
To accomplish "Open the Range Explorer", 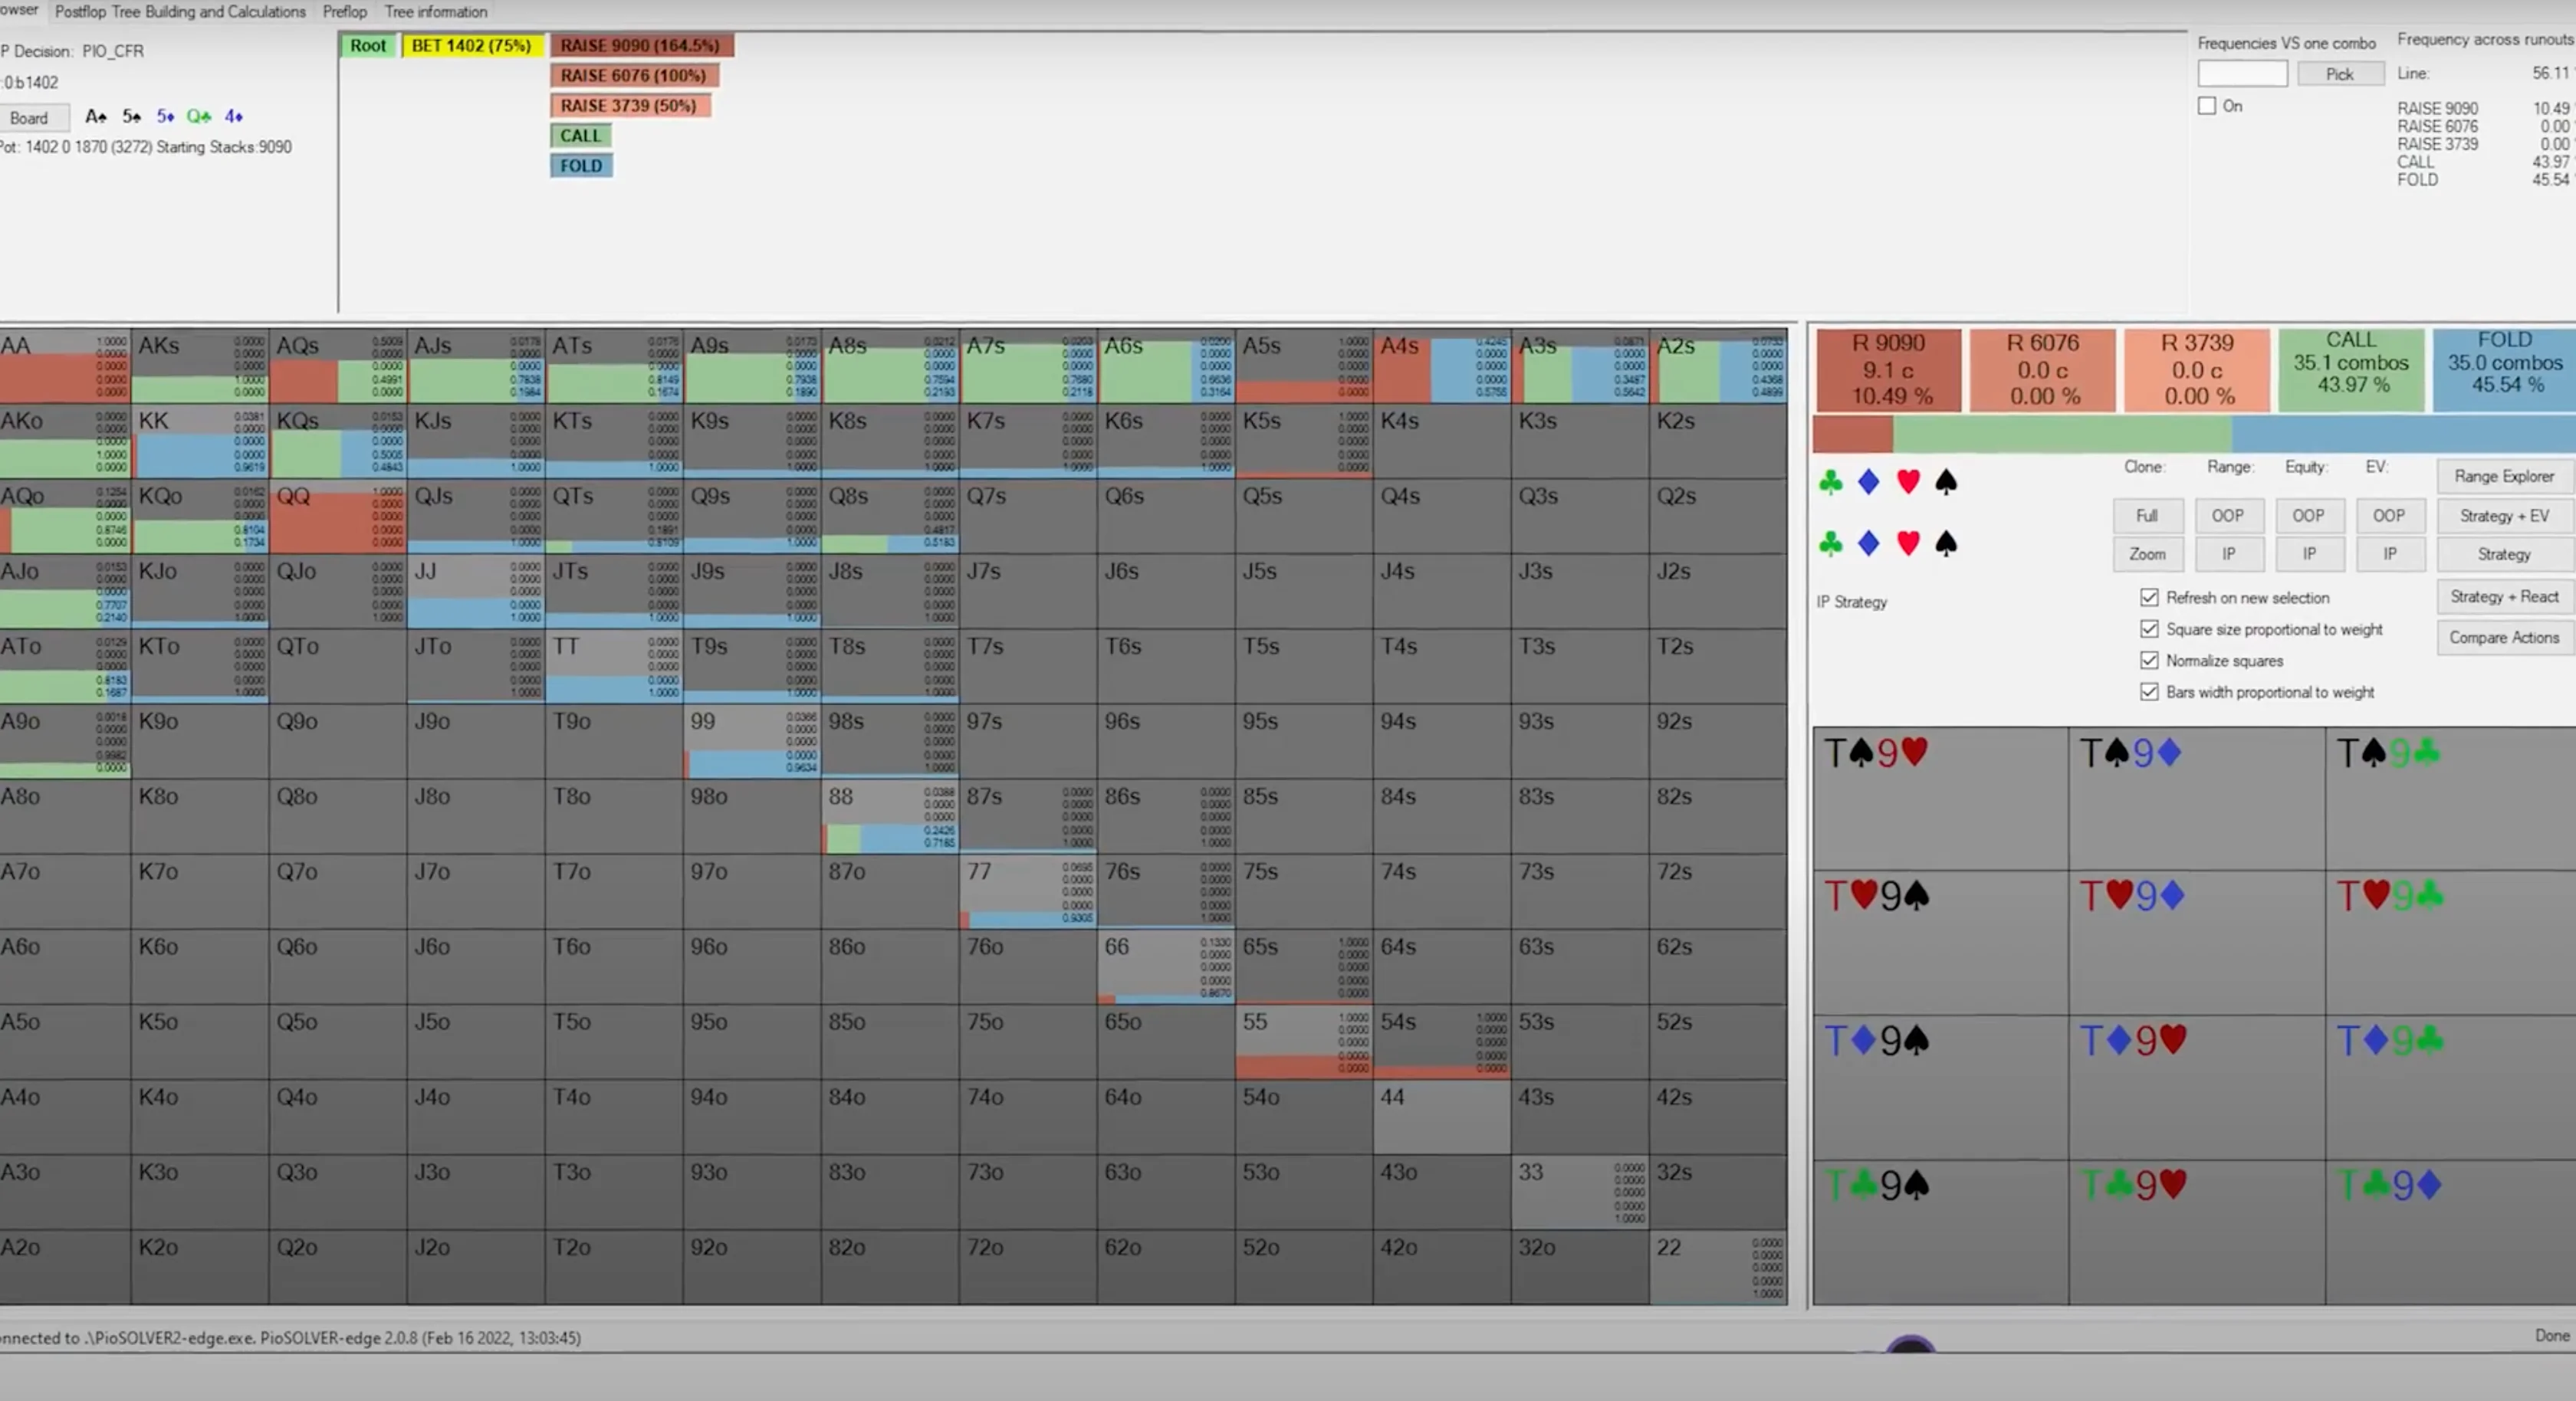I will 2503,476.
